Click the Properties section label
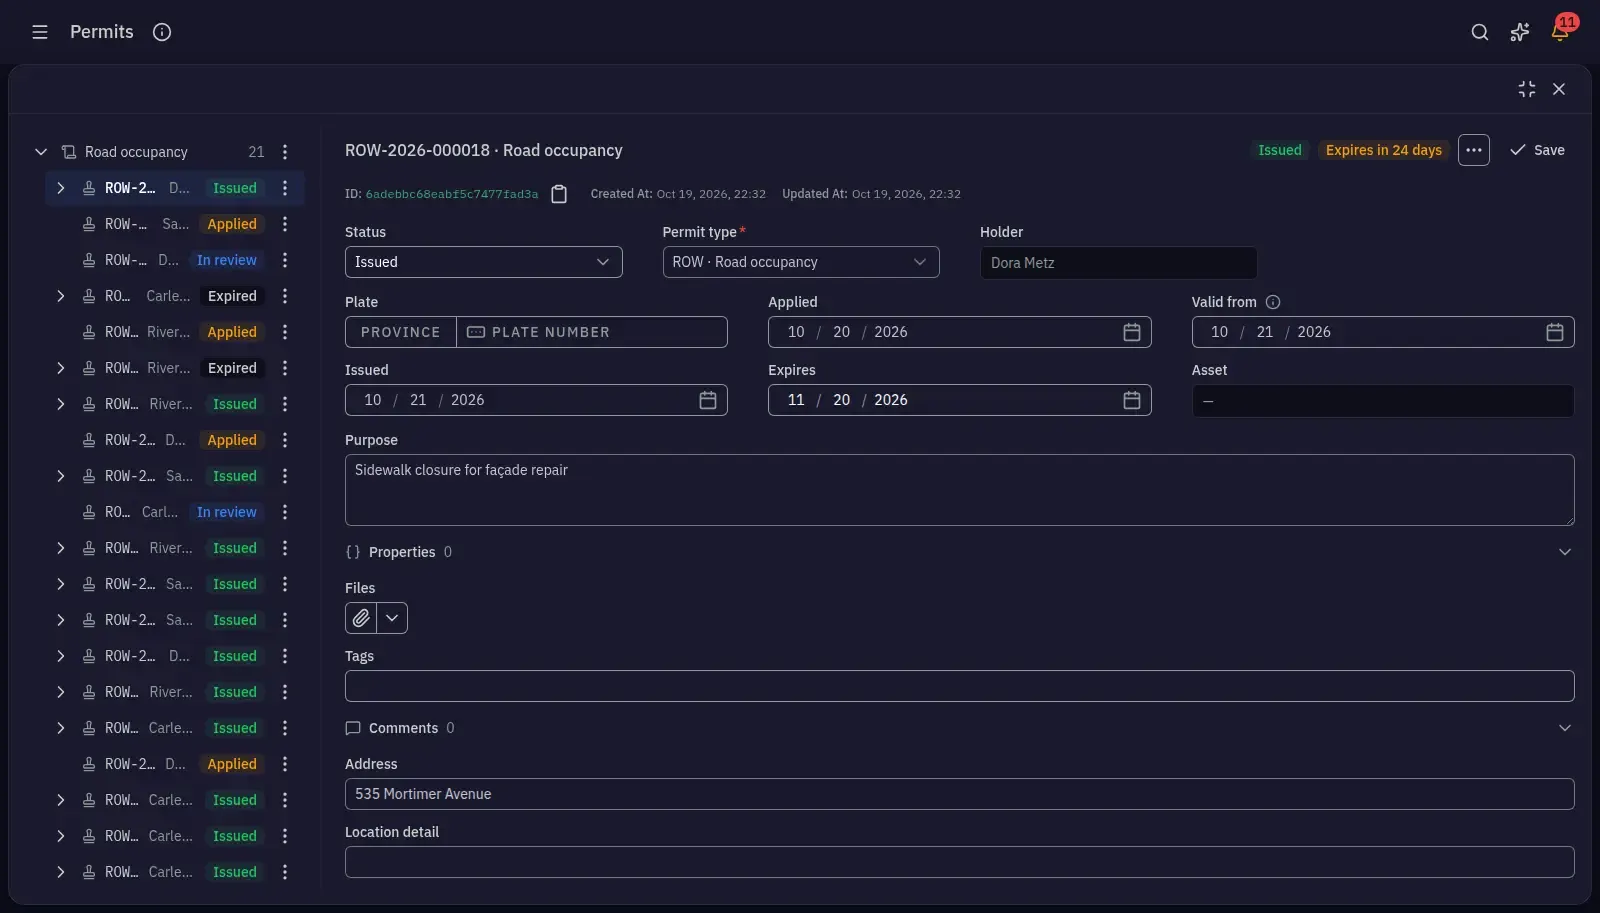This screenshot has height=913, width=1600. tap(402, 552)
